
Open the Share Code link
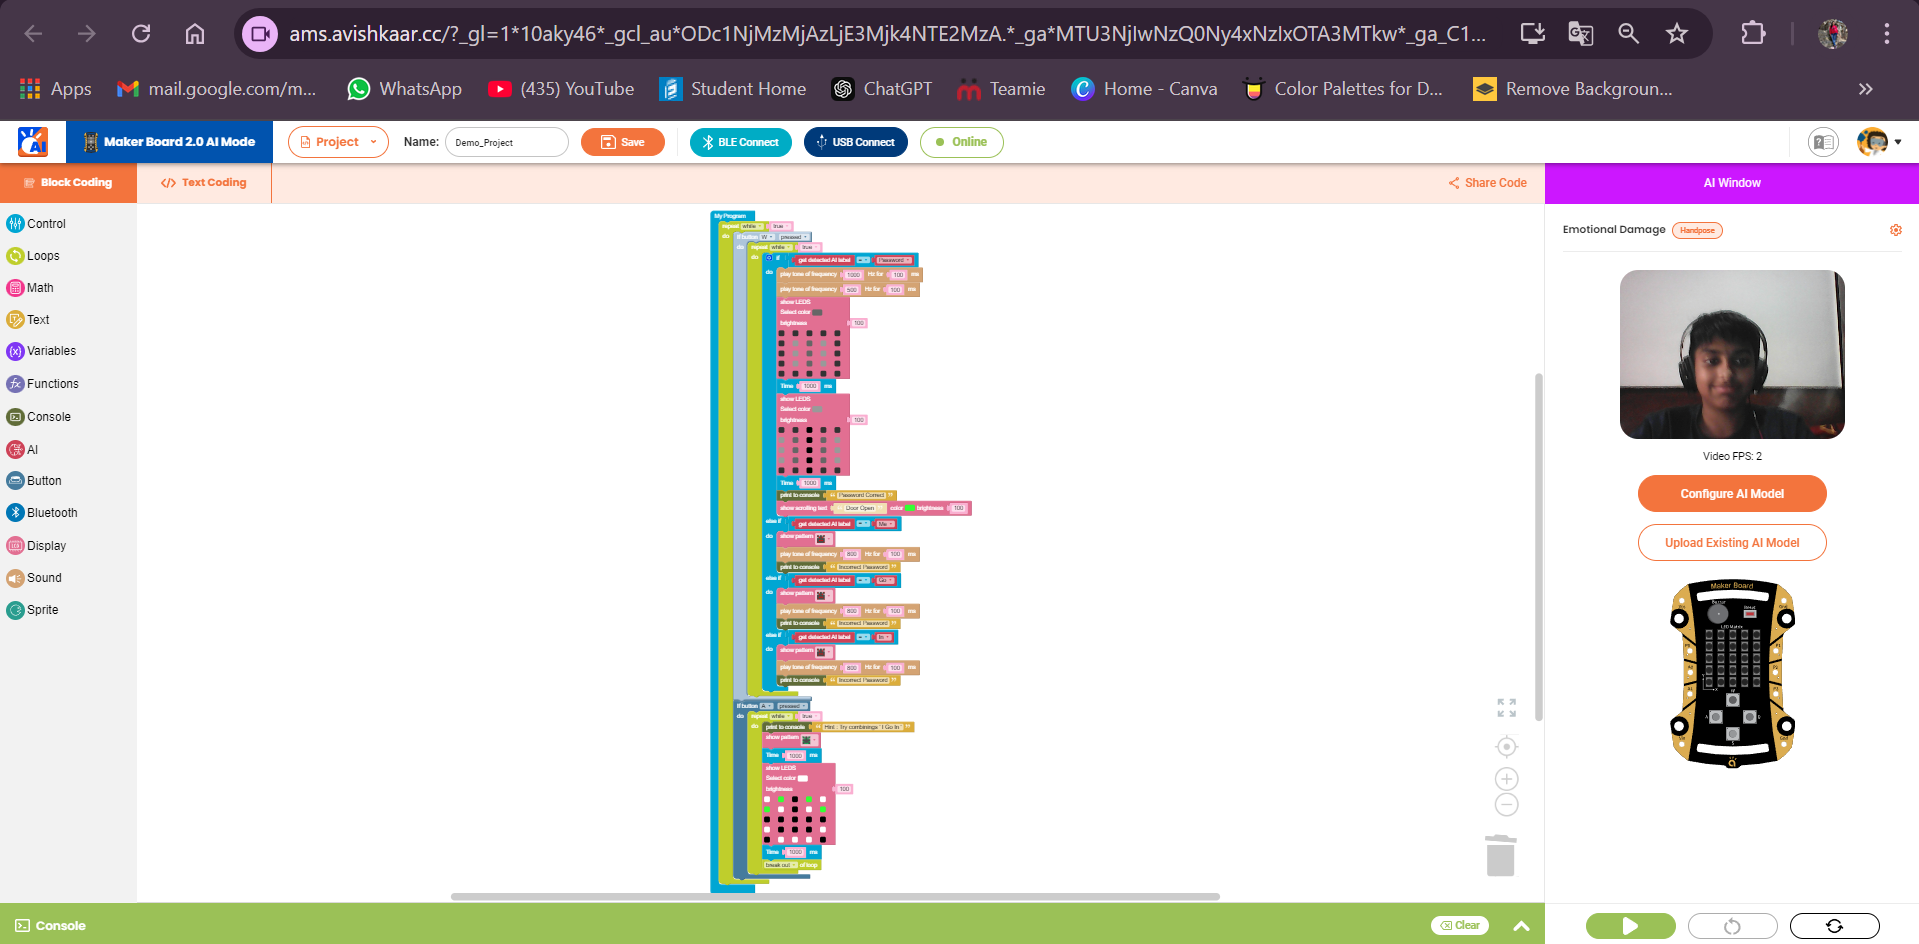(1487, 182)
